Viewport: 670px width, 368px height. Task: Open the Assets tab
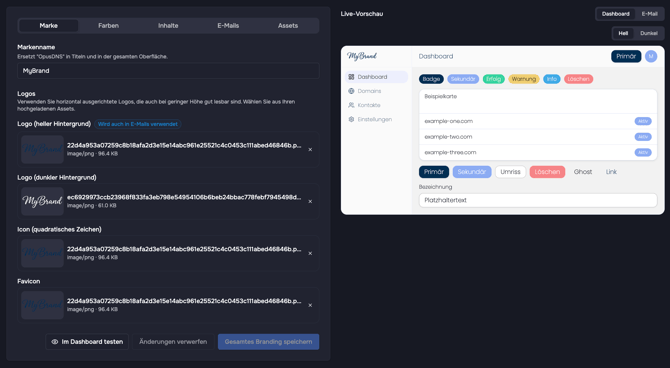click(288, 26)
